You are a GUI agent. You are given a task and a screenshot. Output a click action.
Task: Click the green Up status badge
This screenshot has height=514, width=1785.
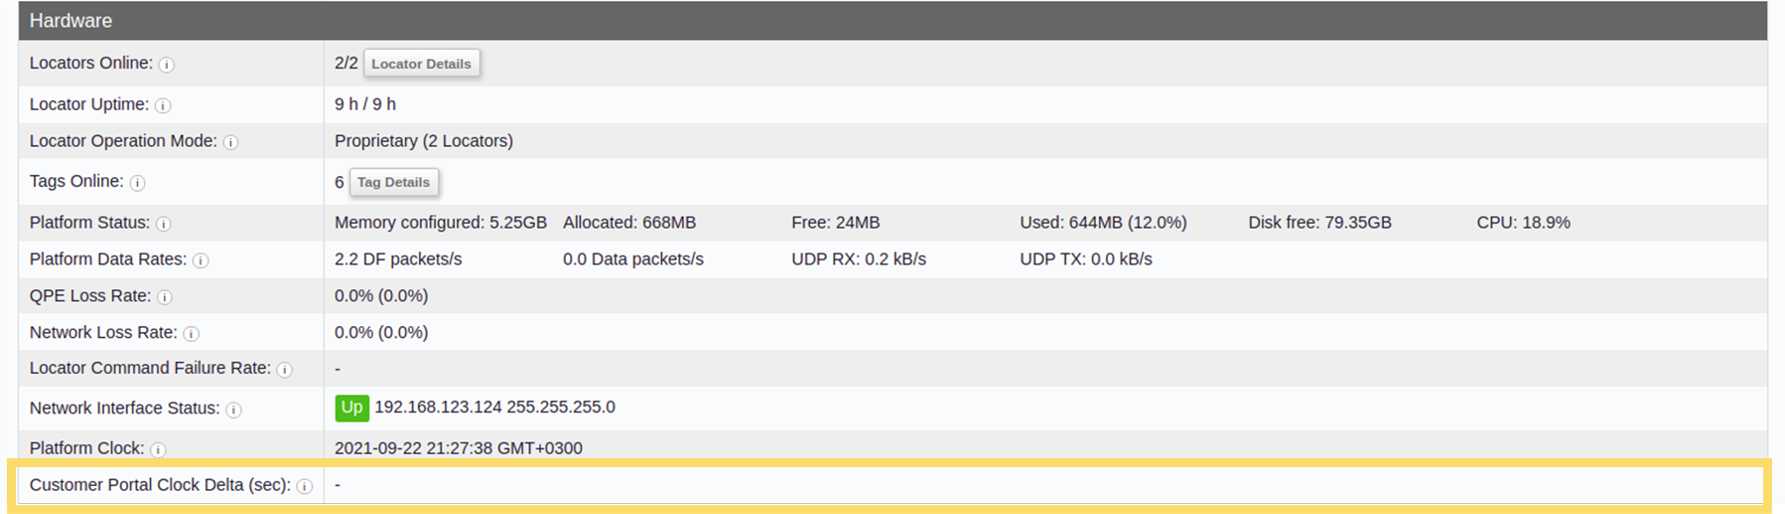352,407
